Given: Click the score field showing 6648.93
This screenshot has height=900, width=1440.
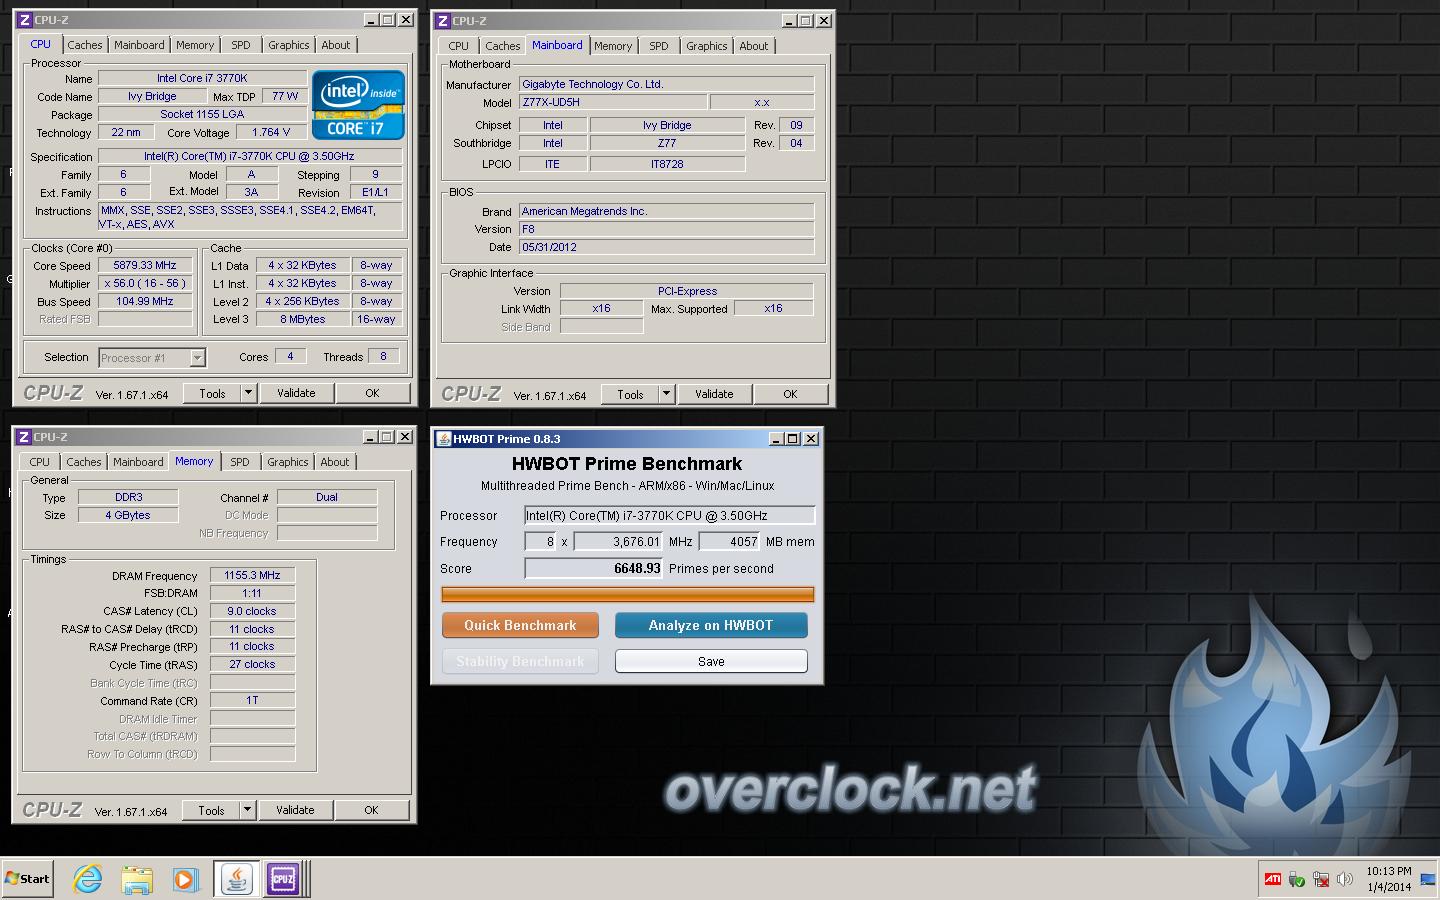Looking at the screenshot, I should [595, 568].
